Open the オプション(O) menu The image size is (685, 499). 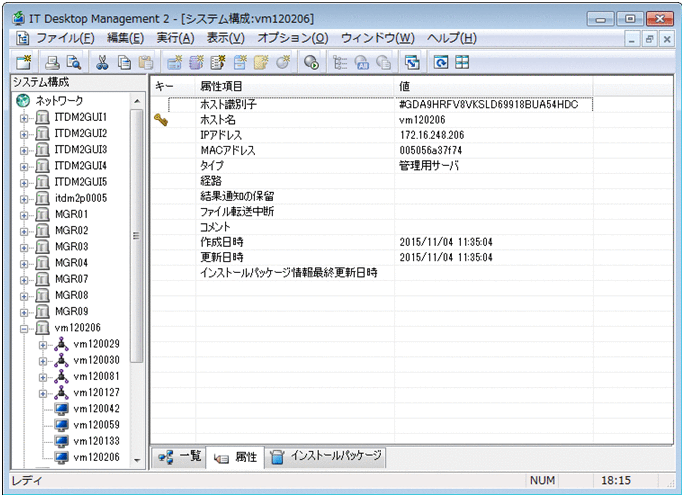293,38
